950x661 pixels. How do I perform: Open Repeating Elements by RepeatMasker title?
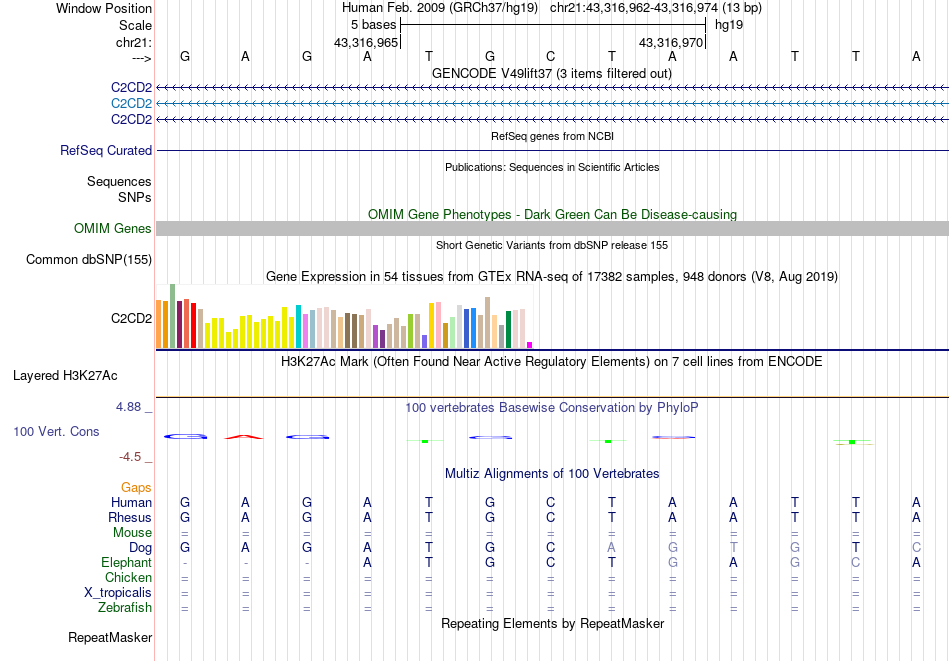[x=552, y=623]
